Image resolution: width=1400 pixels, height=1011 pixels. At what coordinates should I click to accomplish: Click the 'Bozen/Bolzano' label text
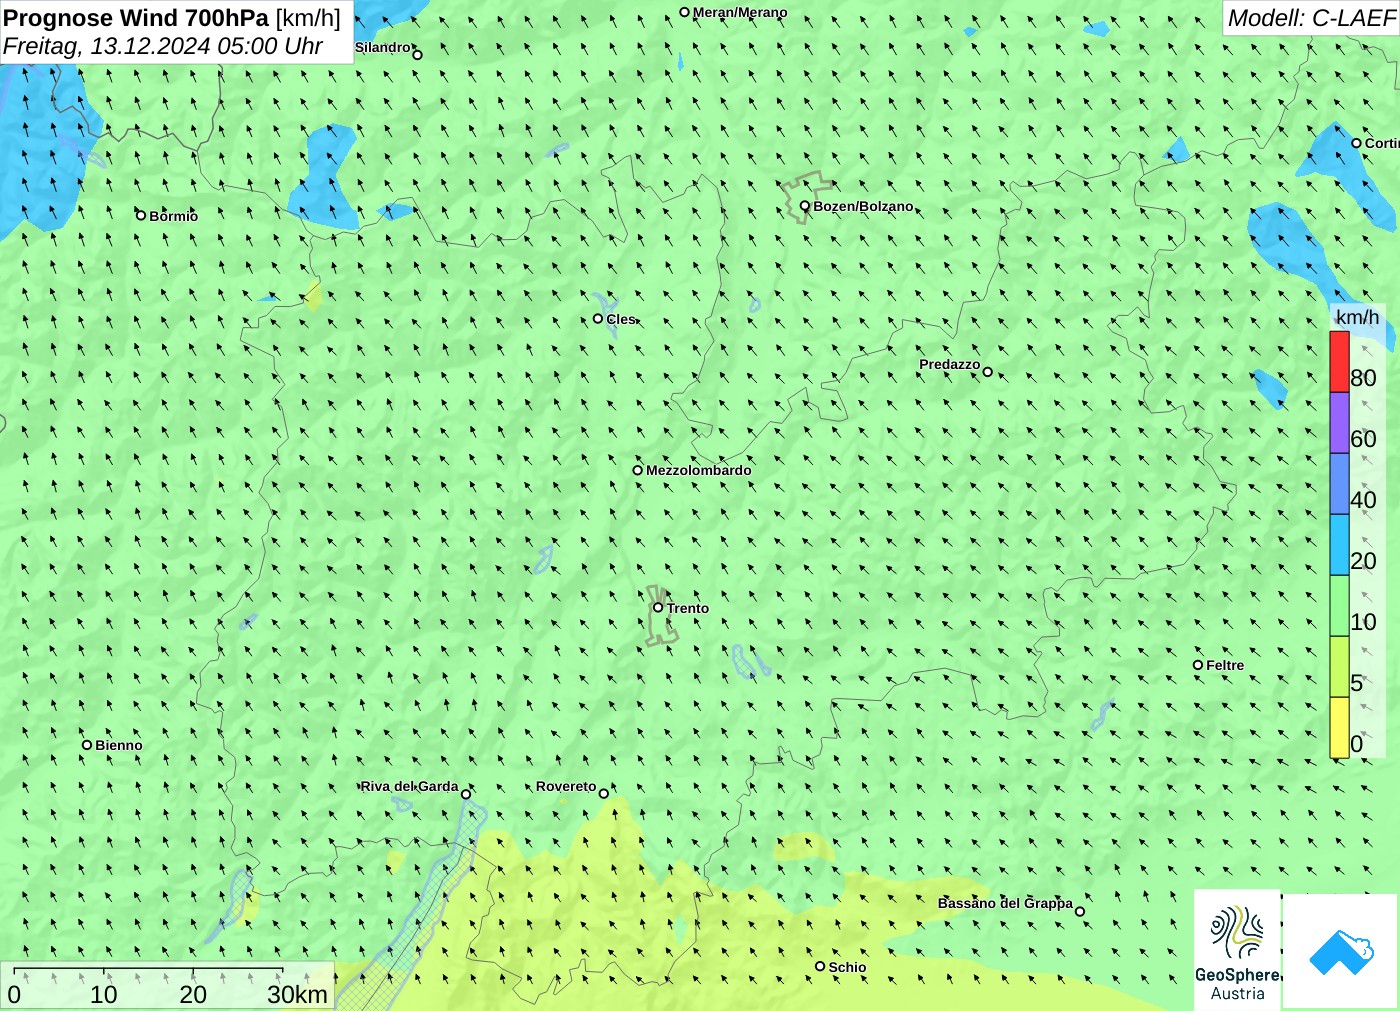point(863,206)
